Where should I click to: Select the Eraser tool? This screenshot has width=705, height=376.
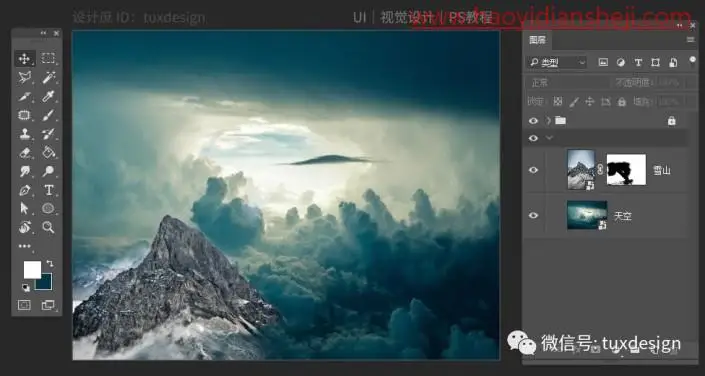tap(24, 152)
